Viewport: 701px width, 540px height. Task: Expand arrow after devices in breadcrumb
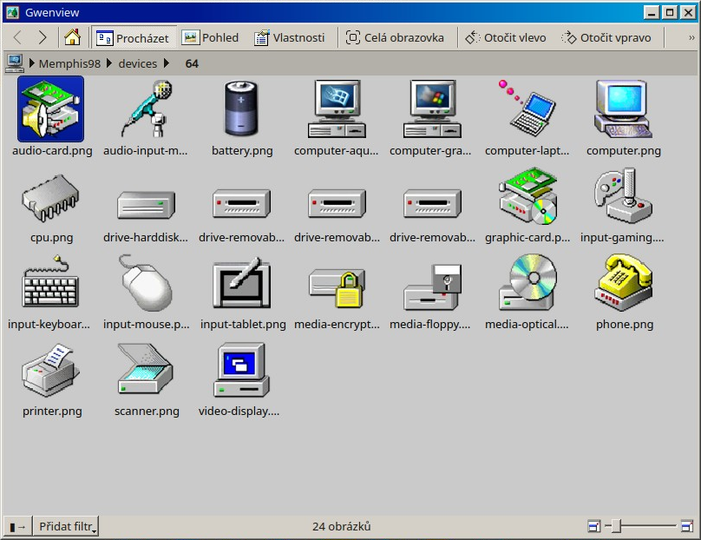166,63
